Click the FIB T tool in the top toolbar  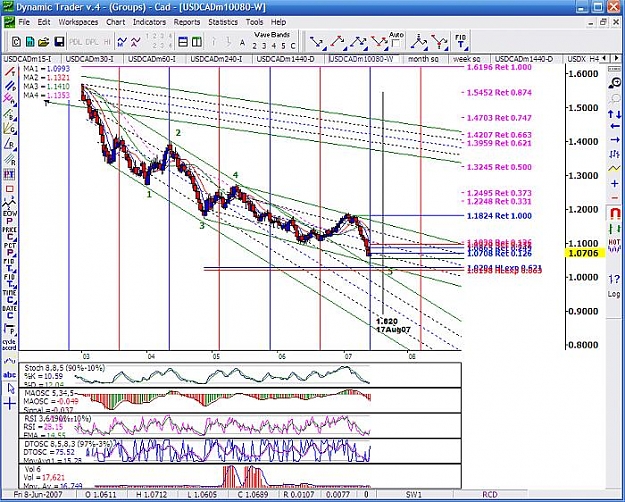click(461, 41)
